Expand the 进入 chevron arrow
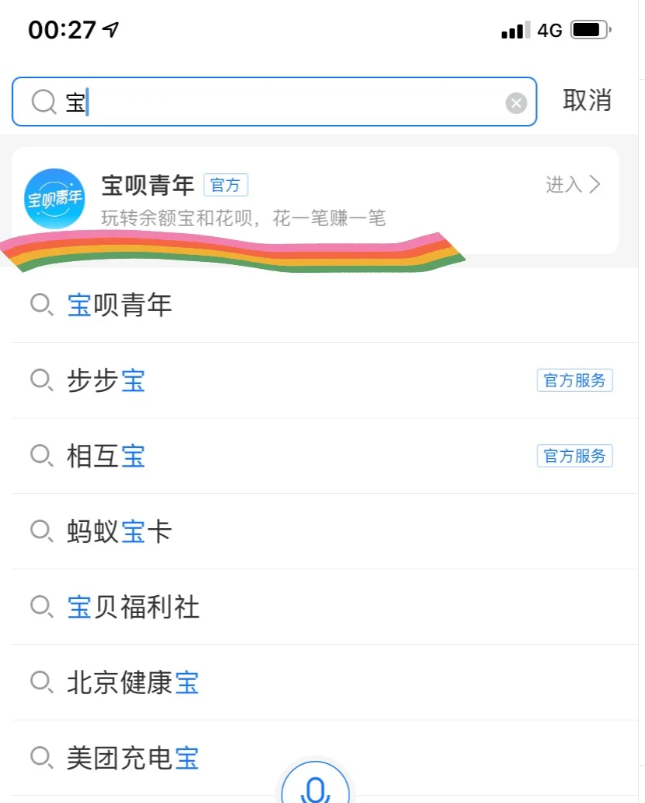This screenshot has width=645, height=803. coord(594,184)
